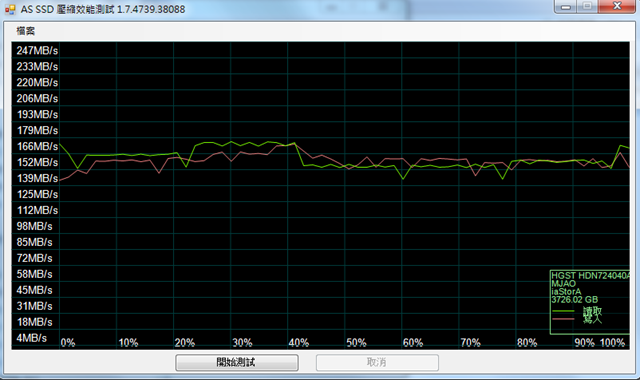Click the 讀取 legend label

pyautogui.click(x=592, y=311)
